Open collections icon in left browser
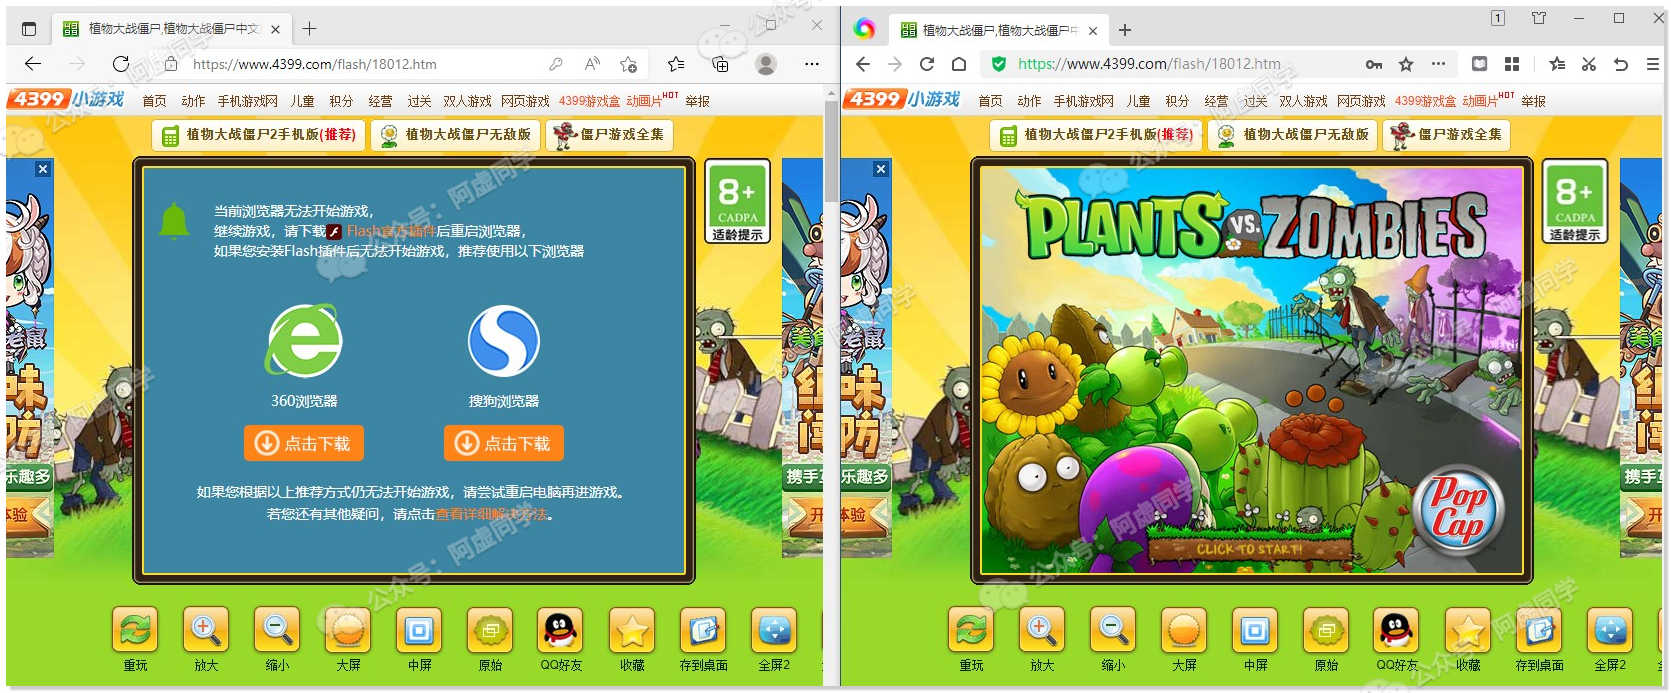Image resolution: width=1671 pixels, height=693 pixels. (x=720, y=64)
